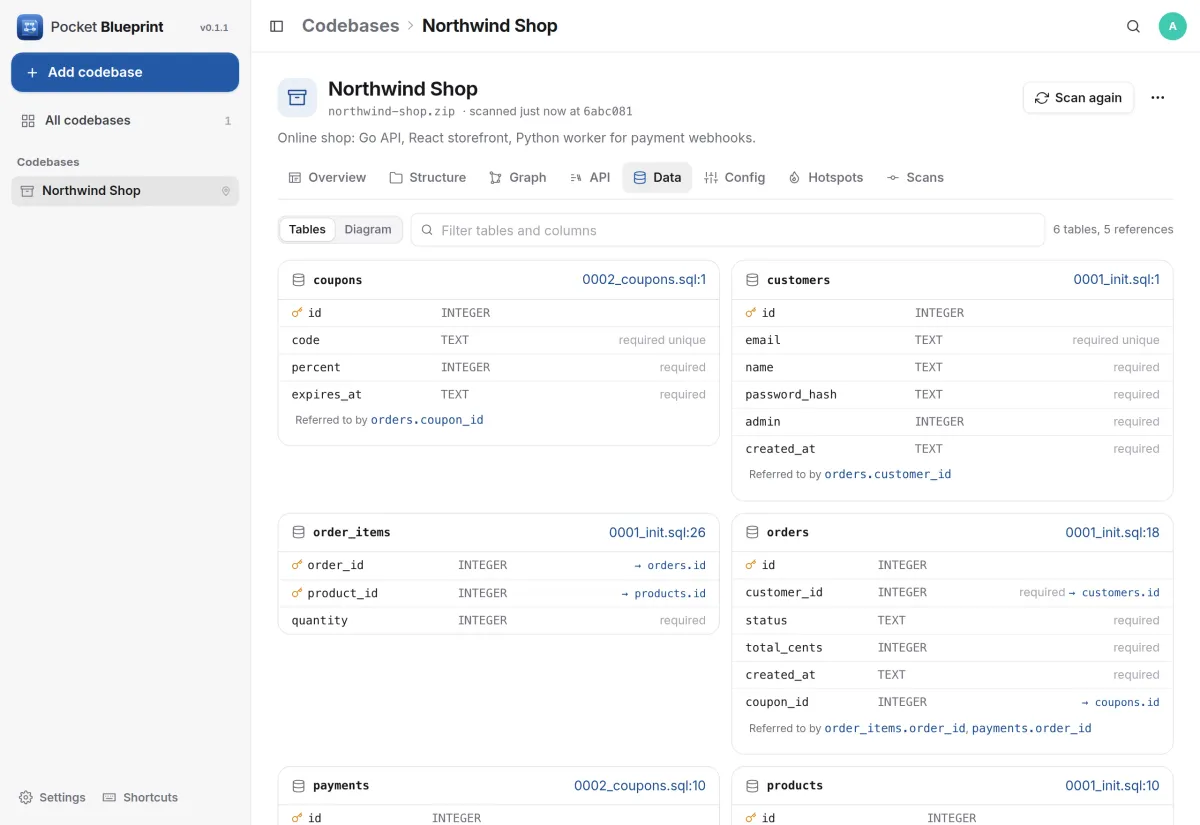Image resolution: width=1200 pixels, height=825 pixels.
Task: Open 0002_coupons.sql:10 source link
Action: coord(640,786)
